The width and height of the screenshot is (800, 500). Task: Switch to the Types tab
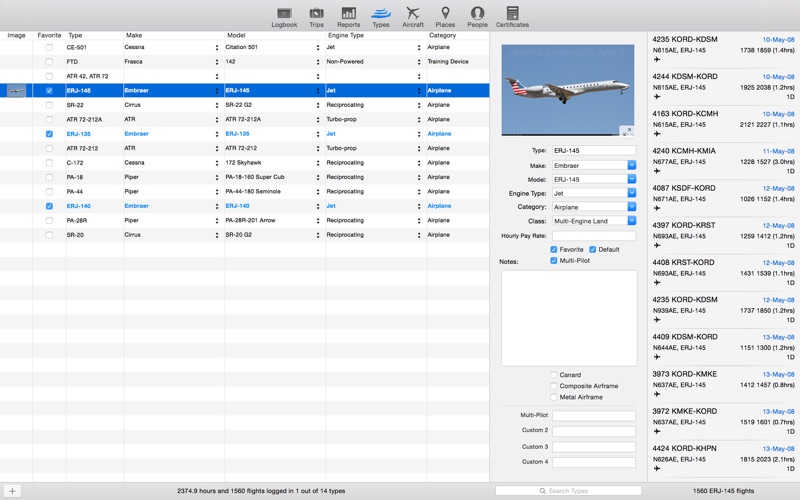[x=380, y=15]
